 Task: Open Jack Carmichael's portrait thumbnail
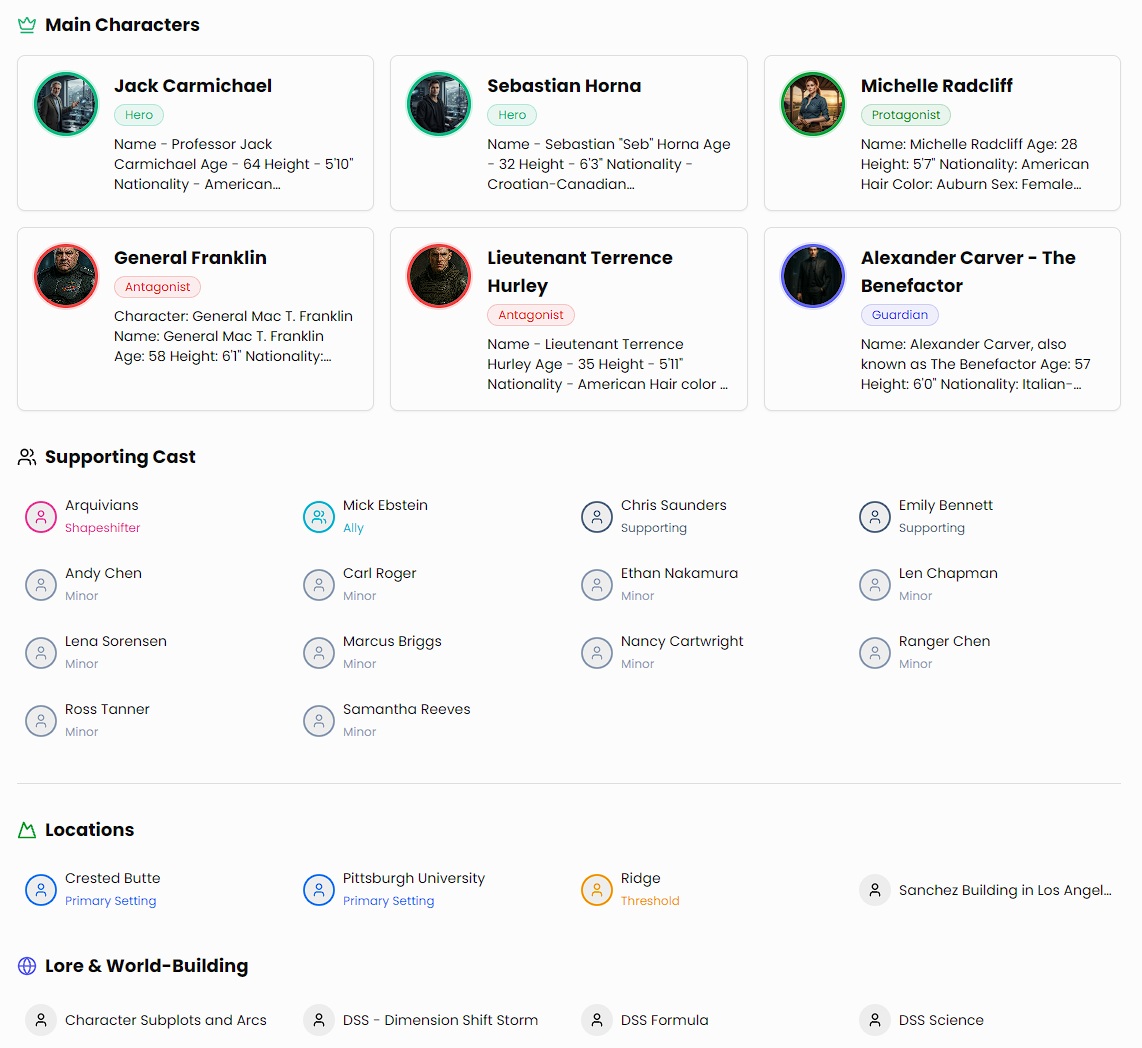pos(66,104)
